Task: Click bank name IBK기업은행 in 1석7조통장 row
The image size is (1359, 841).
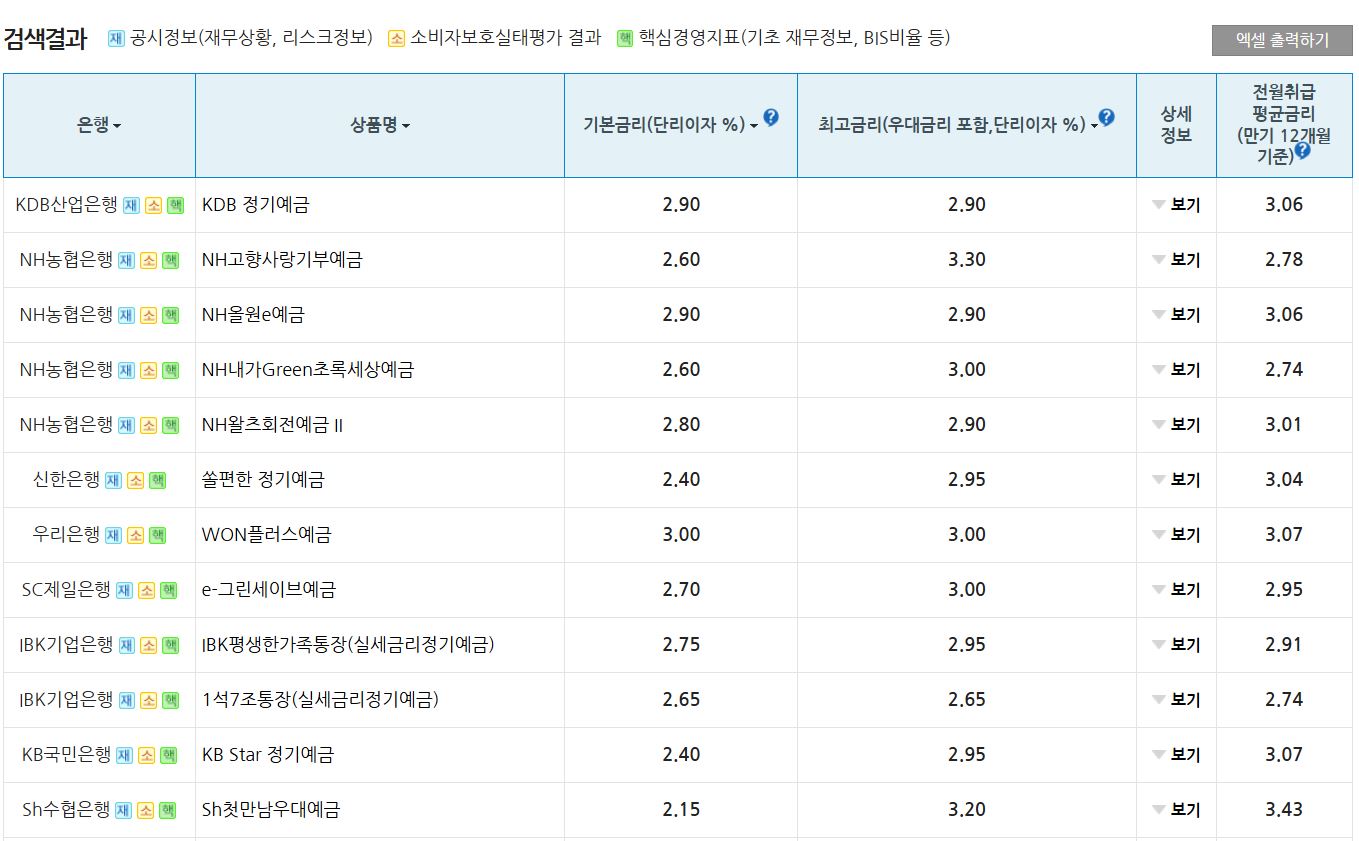Action: (66, 700)
